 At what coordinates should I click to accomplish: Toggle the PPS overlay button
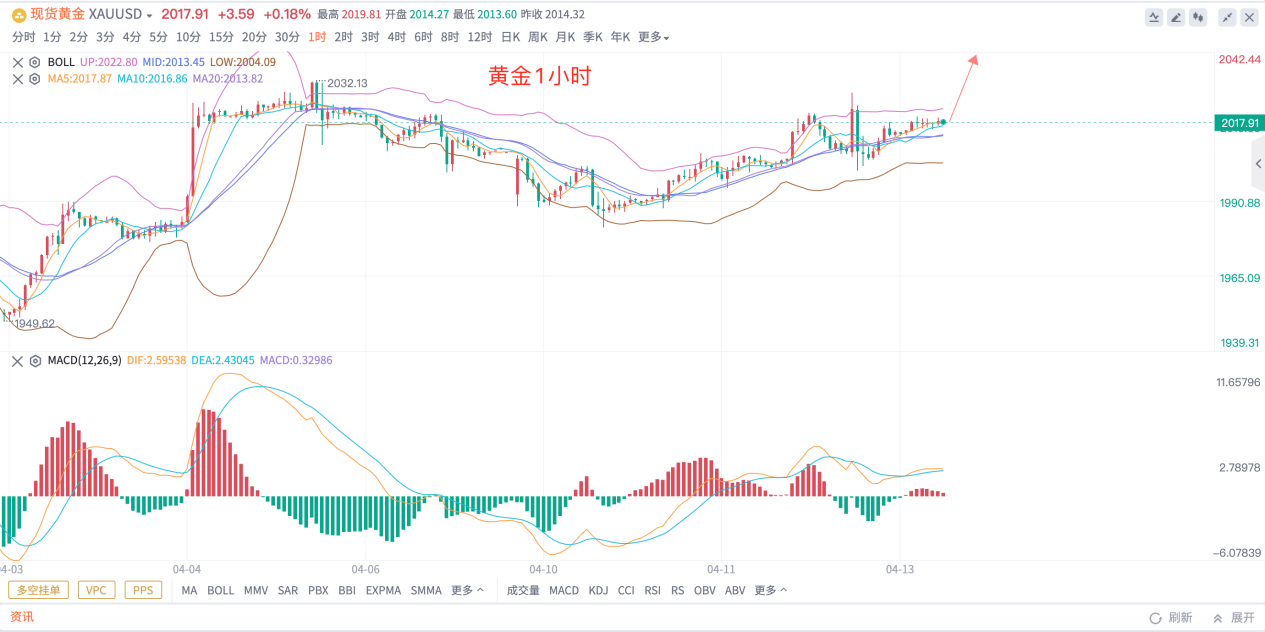143,590
